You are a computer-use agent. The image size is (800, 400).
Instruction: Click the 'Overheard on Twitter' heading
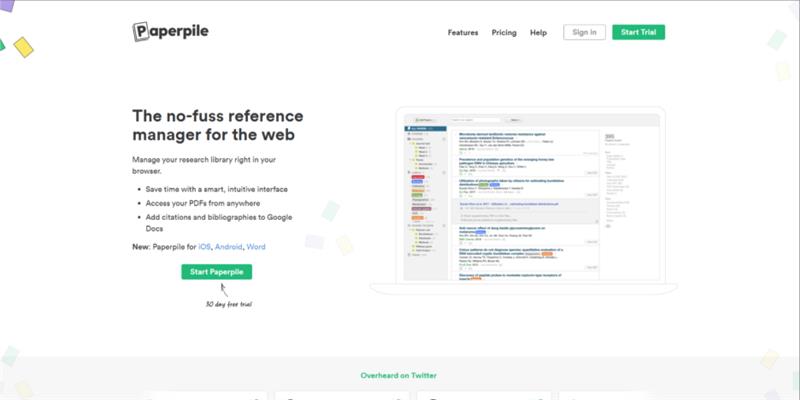point(399,376)
